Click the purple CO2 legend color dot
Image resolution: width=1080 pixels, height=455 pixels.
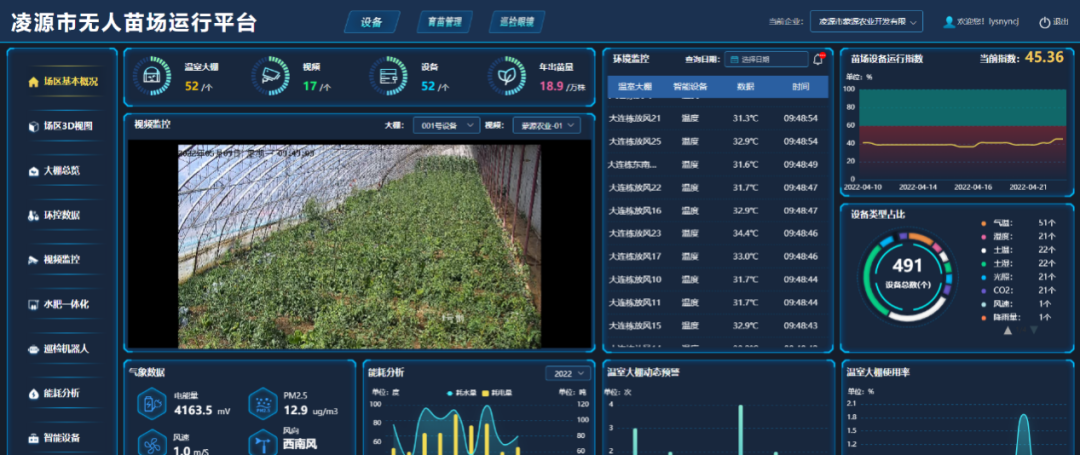(984, 290)
